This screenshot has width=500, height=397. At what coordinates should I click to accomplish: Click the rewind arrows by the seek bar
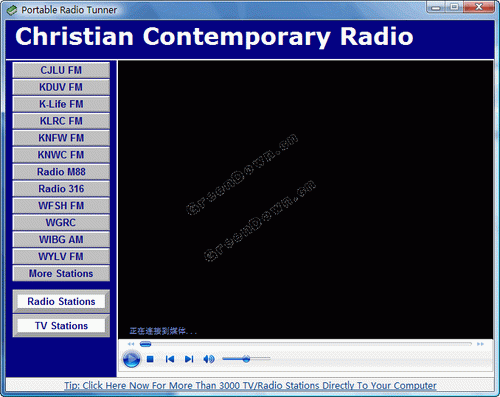(x=131, y=344)
